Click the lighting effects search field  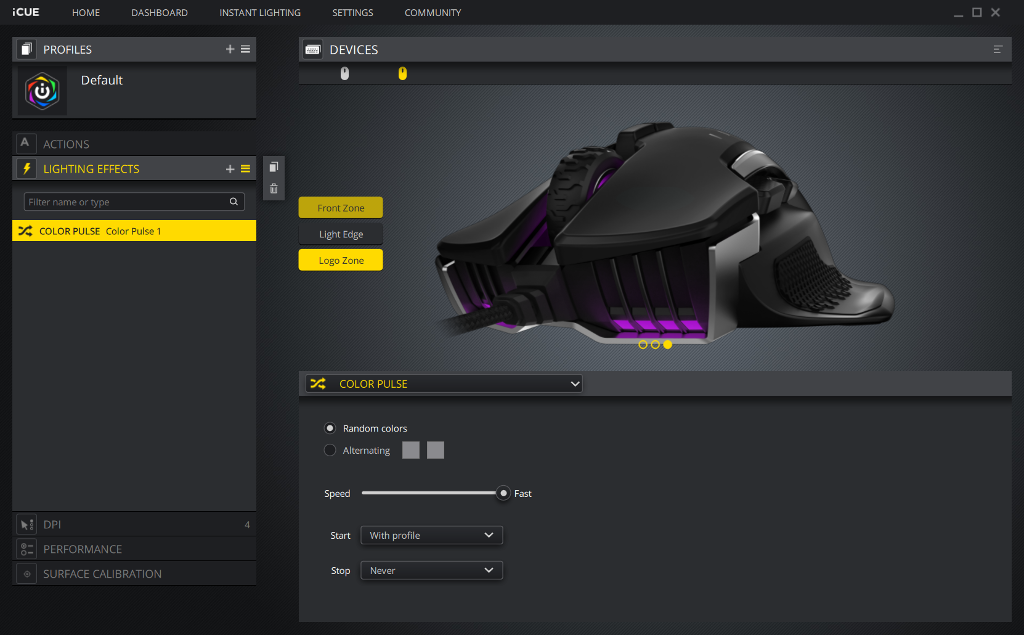click(x=127, y=202)
